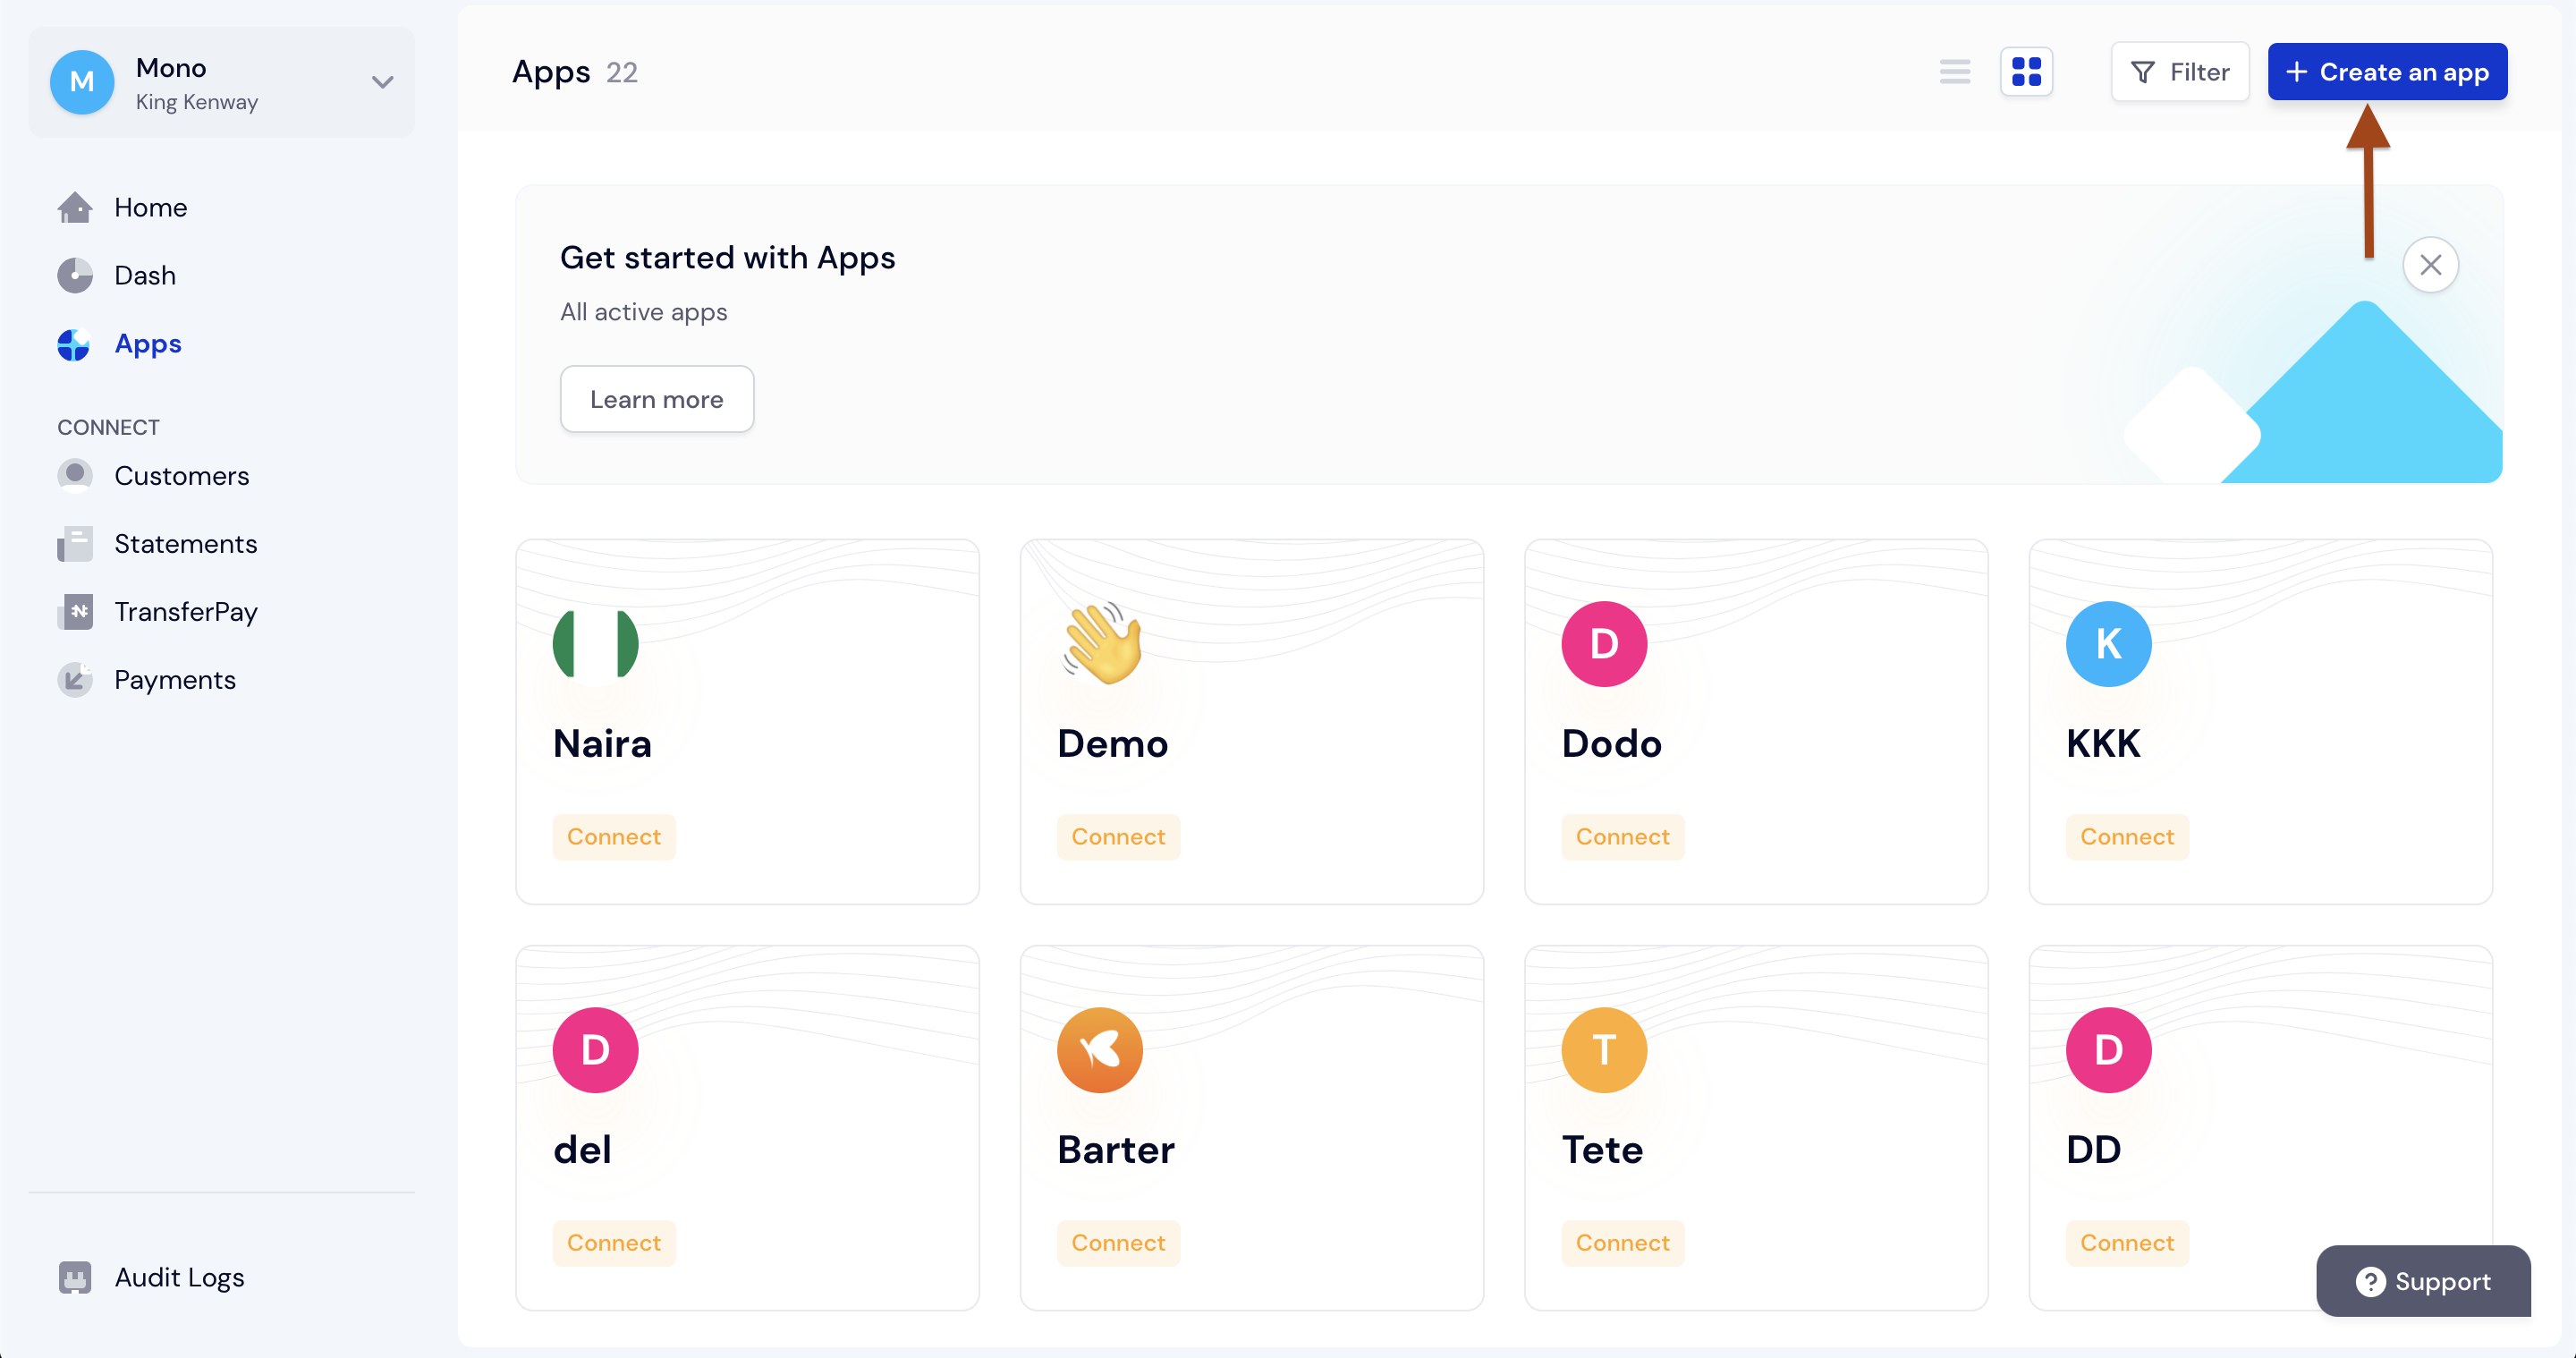Open the Naira app card
2576x1358 pixels.
coord(747,721)
